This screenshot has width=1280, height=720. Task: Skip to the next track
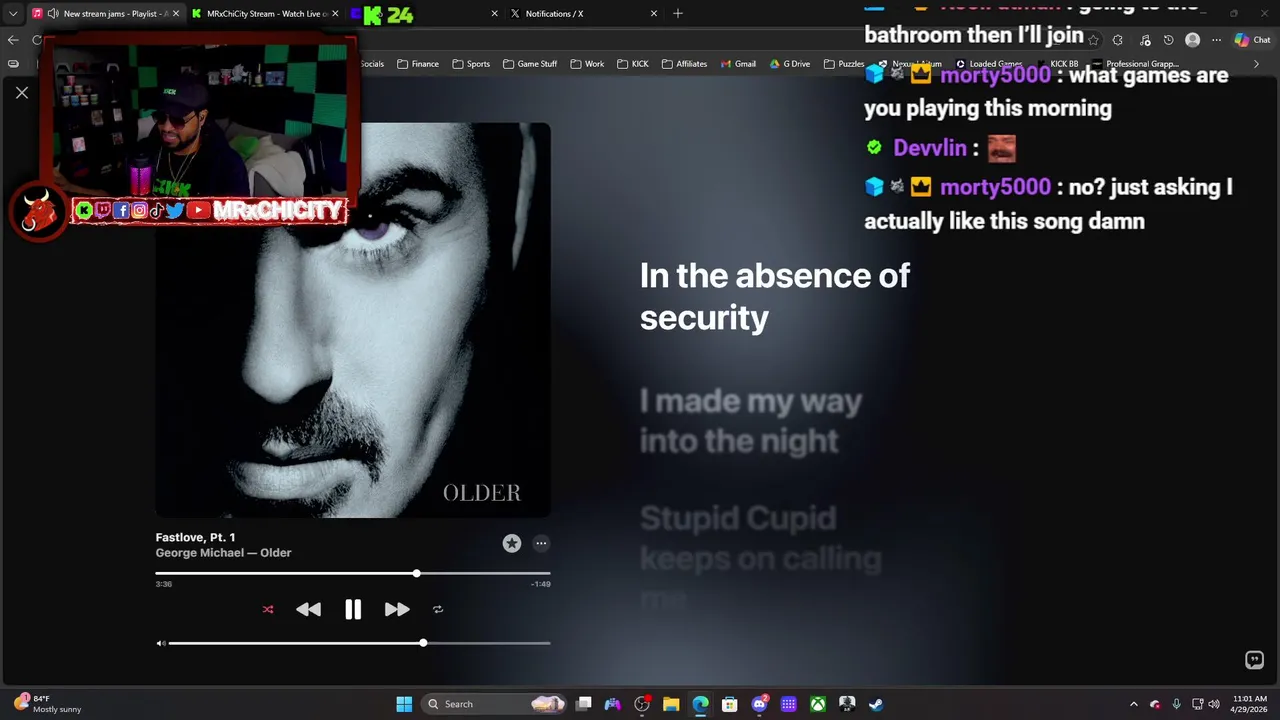(397, 609)
